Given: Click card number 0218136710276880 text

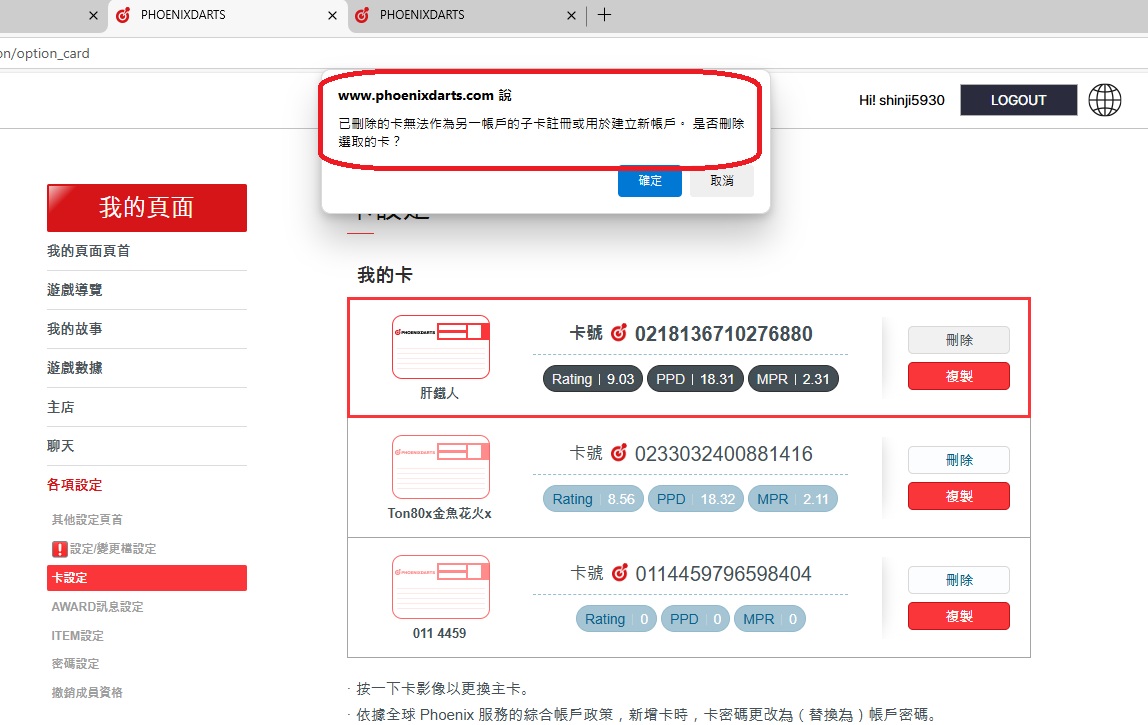Looking at the screenshot, I should [x=723, y=334].
